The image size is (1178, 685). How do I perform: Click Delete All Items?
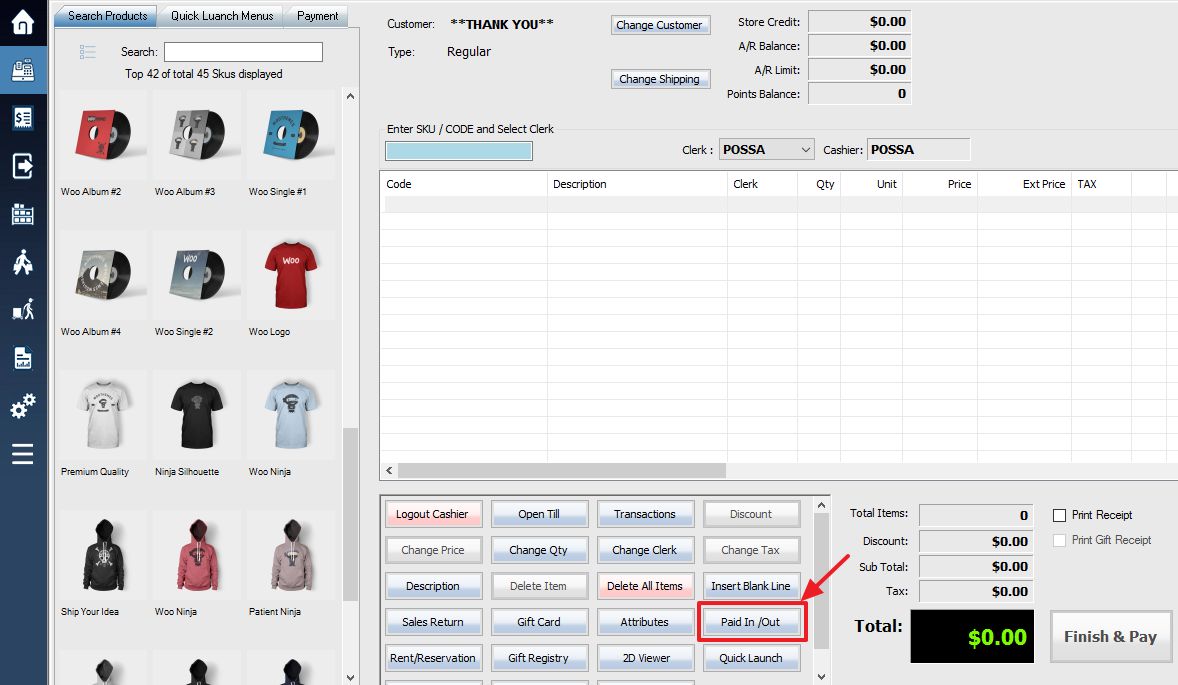point(645,587)
